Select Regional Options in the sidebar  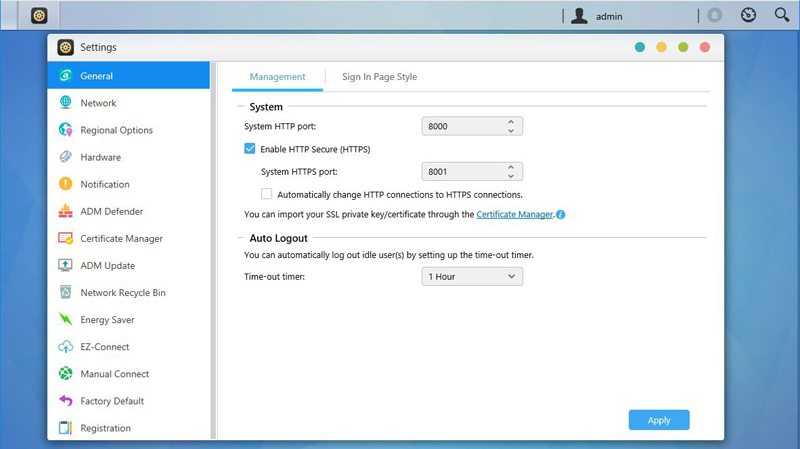[129, 130]
